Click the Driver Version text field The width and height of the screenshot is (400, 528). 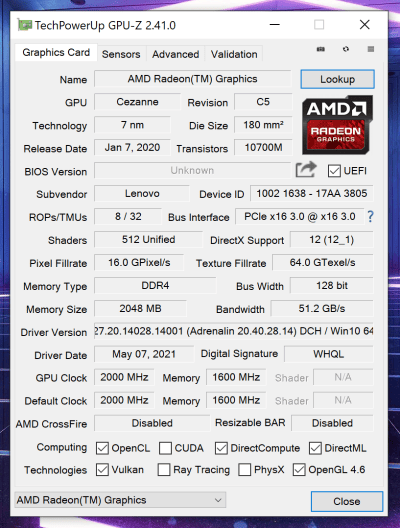pyautogui.click(x=234, y=331)
